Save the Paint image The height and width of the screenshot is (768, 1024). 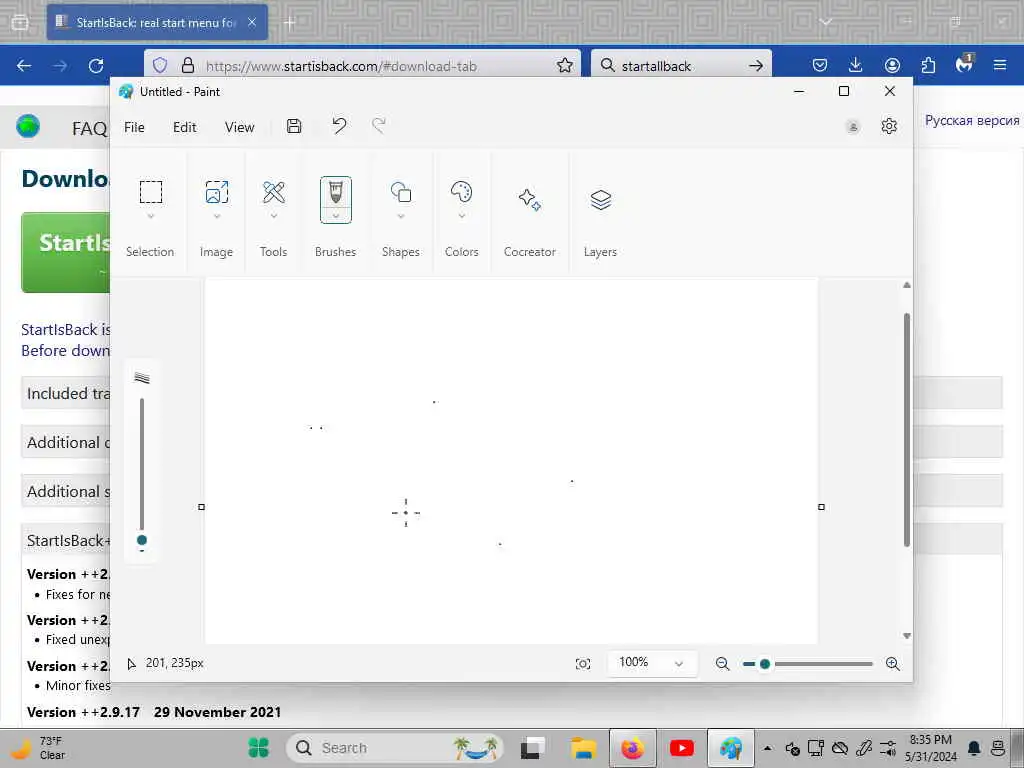click(x=294, y=126)
